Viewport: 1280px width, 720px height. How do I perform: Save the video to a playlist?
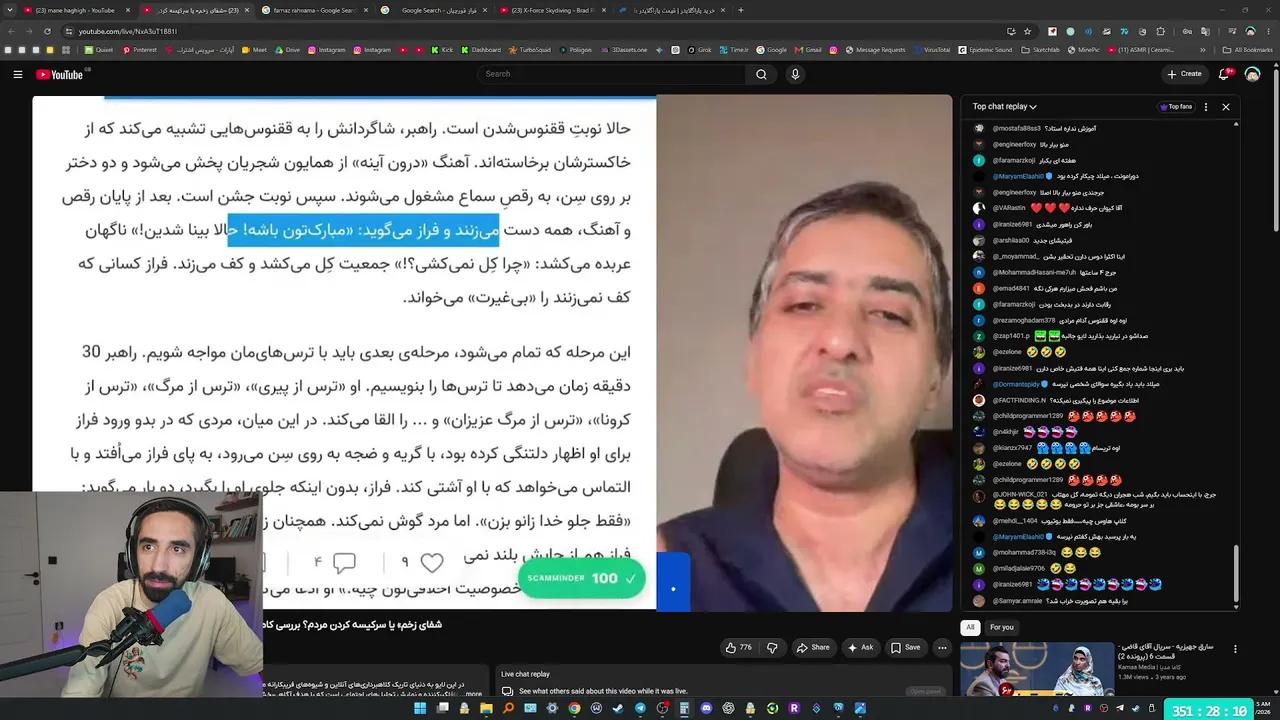pyautogui.click(x=905, y=648)
